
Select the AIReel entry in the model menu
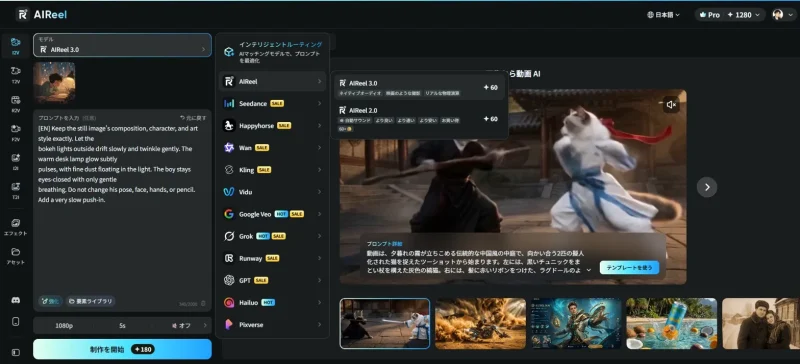pos(272,81)
